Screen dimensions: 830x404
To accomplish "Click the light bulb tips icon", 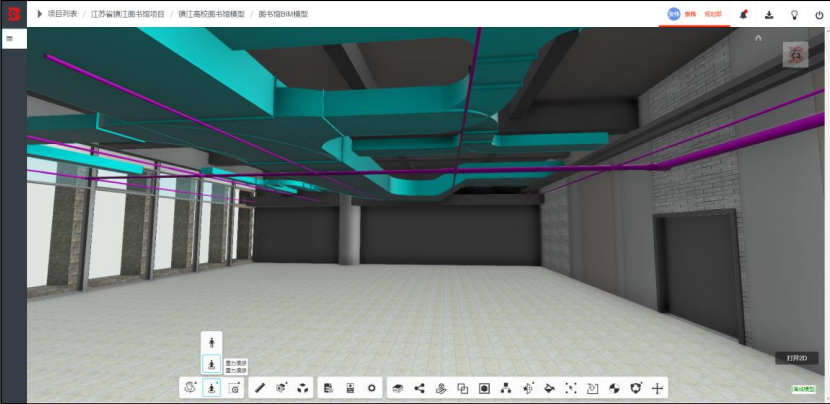I will pyautogui.click(x=794, y=15).
